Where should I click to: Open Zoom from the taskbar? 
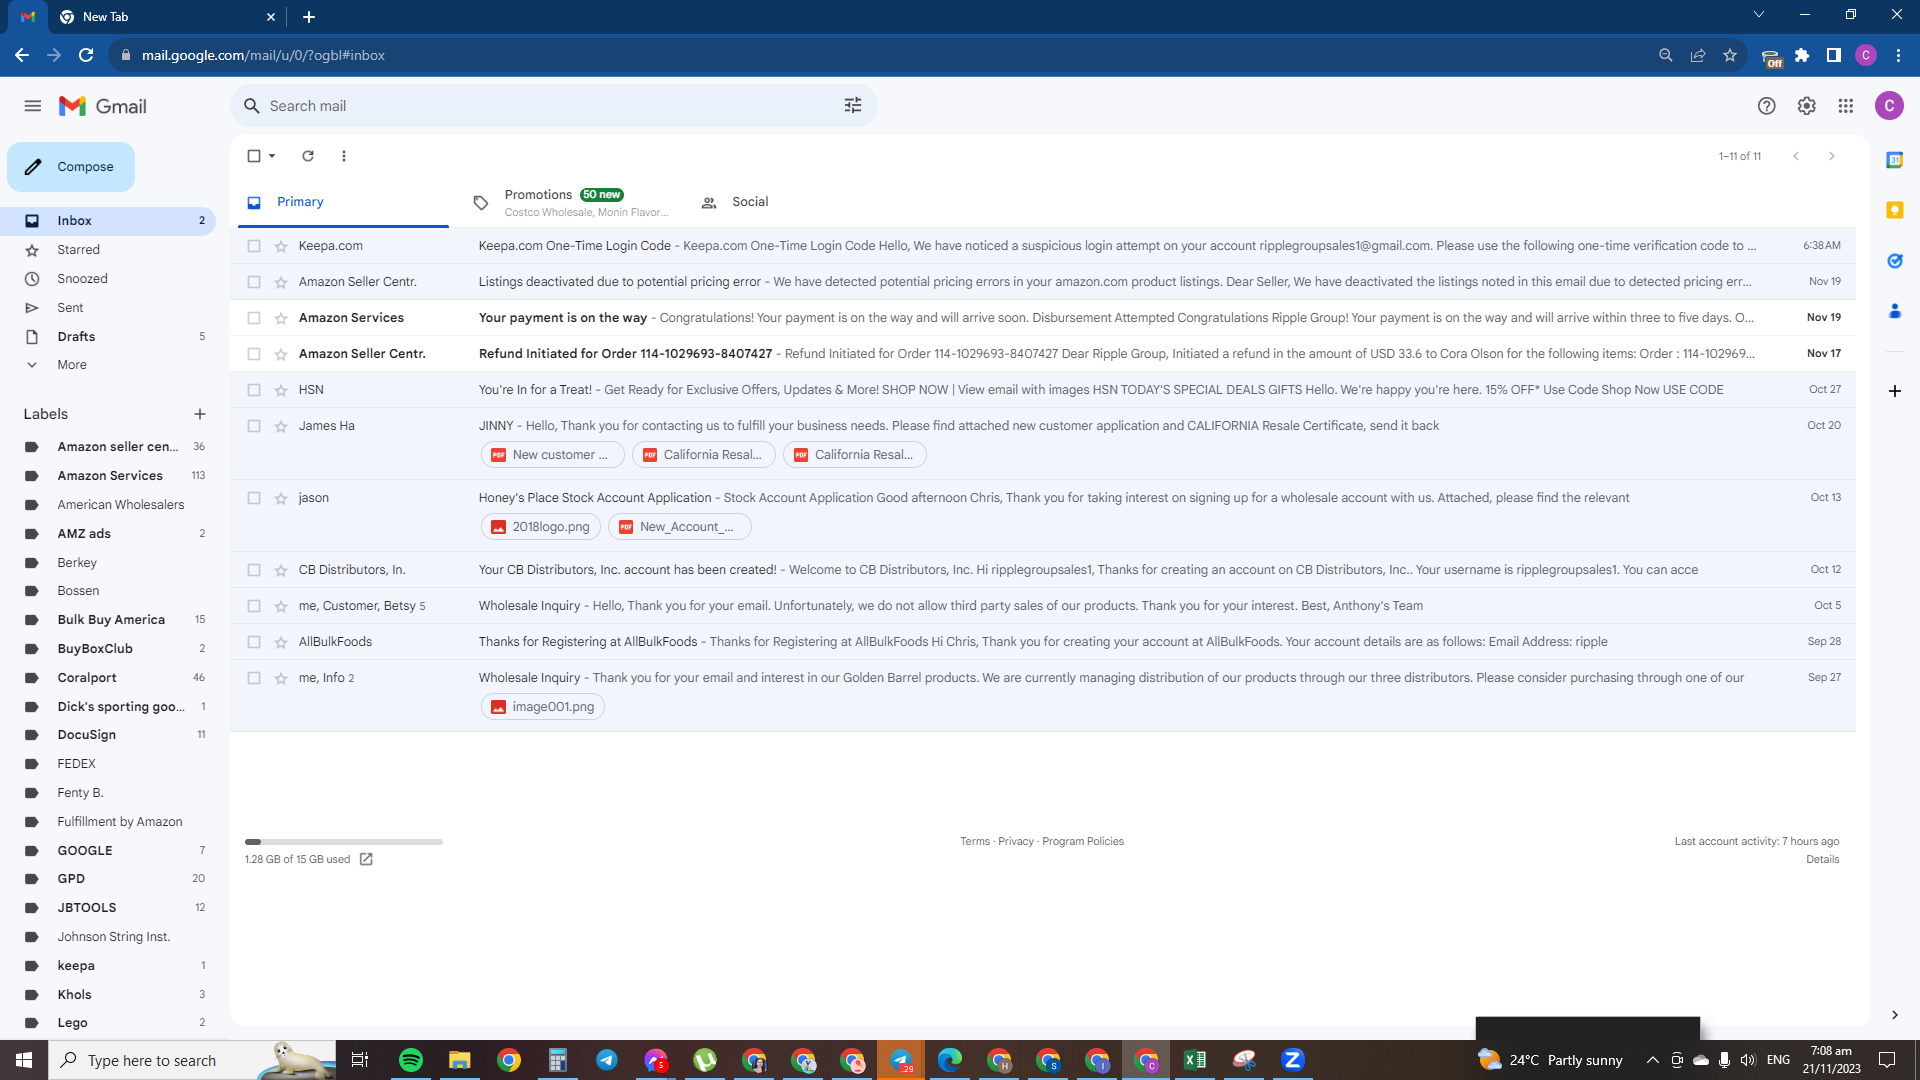pos(1293,1060)
